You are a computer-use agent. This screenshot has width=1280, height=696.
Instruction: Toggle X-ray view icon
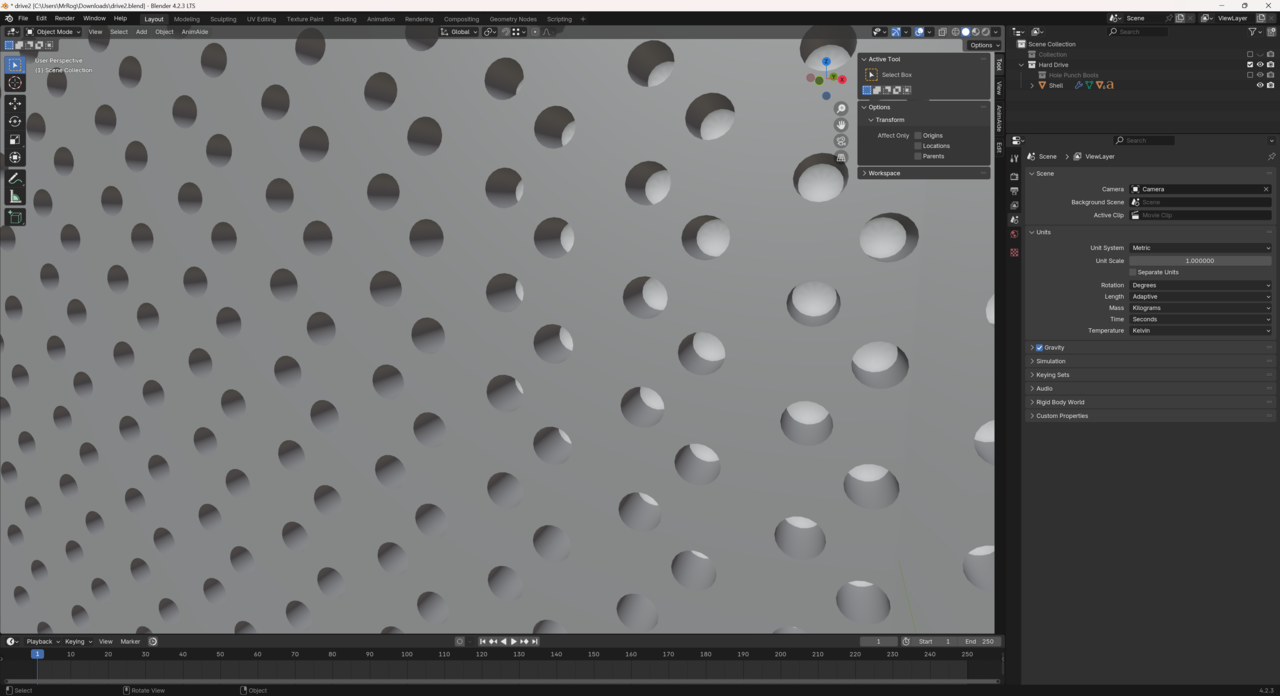pyautogui.click(x=942, y=32)
